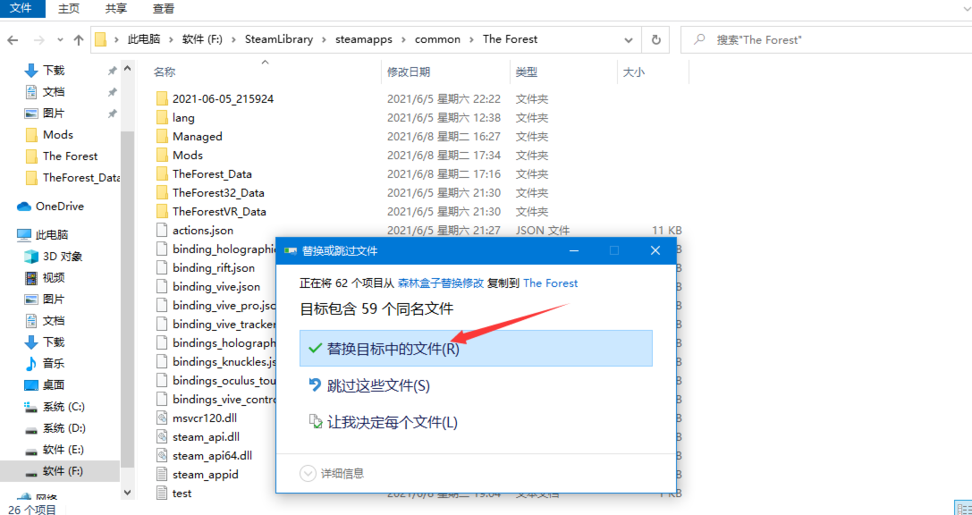Go forward with the forward arrow

tap(38, 40)
